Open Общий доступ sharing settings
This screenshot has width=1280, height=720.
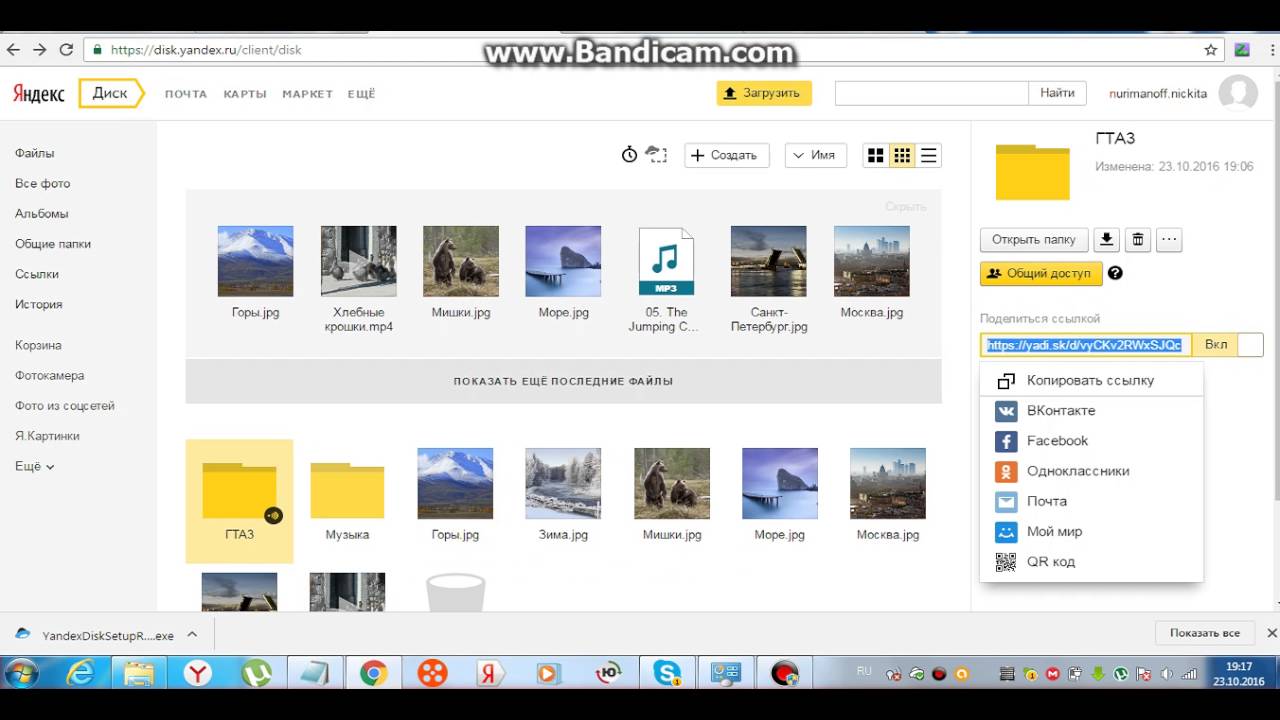pyautogui.click(x=1041, y=273)
